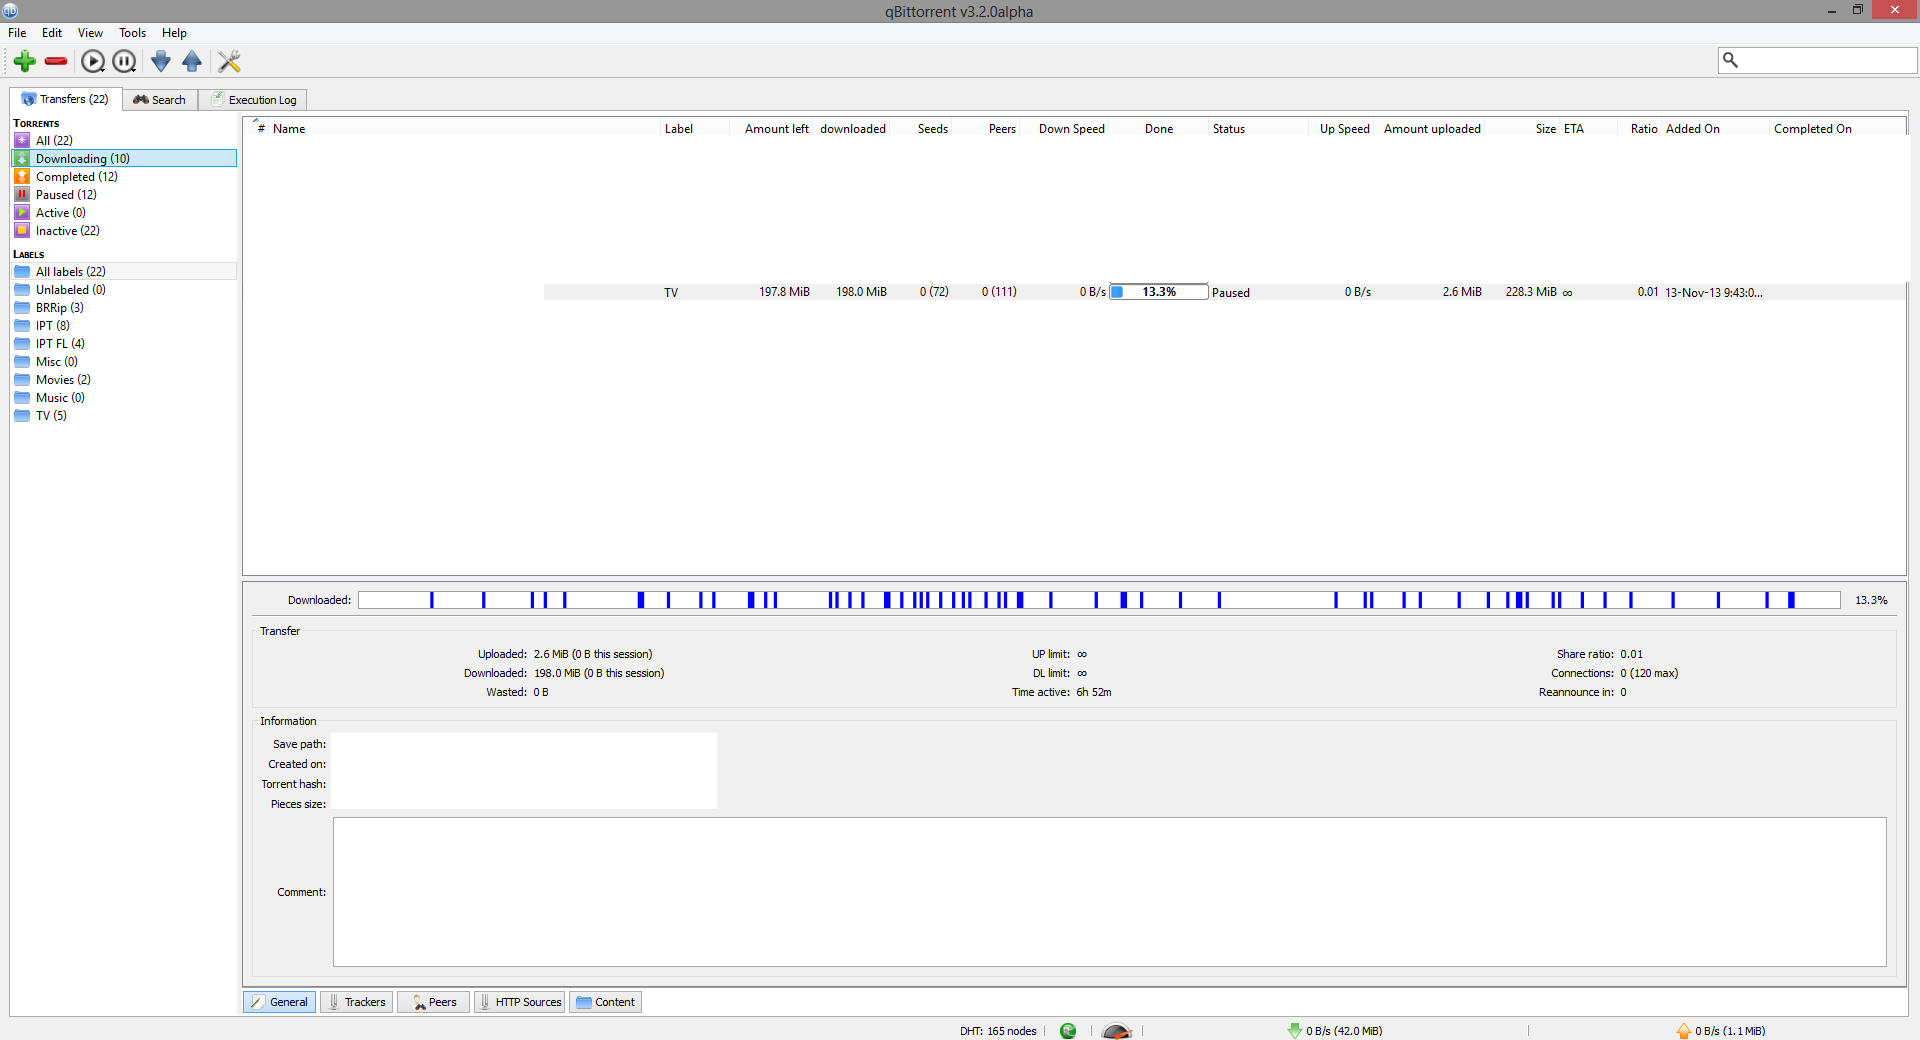Click the connection status globe icon
Image resolution: width=1920 pixels, height=1040 pixels.
tap(1068, 1031)
